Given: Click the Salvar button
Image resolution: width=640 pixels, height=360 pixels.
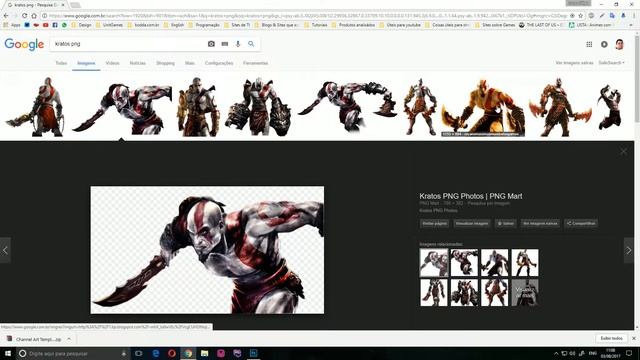Looking at the screenshot, I should 506,223.
